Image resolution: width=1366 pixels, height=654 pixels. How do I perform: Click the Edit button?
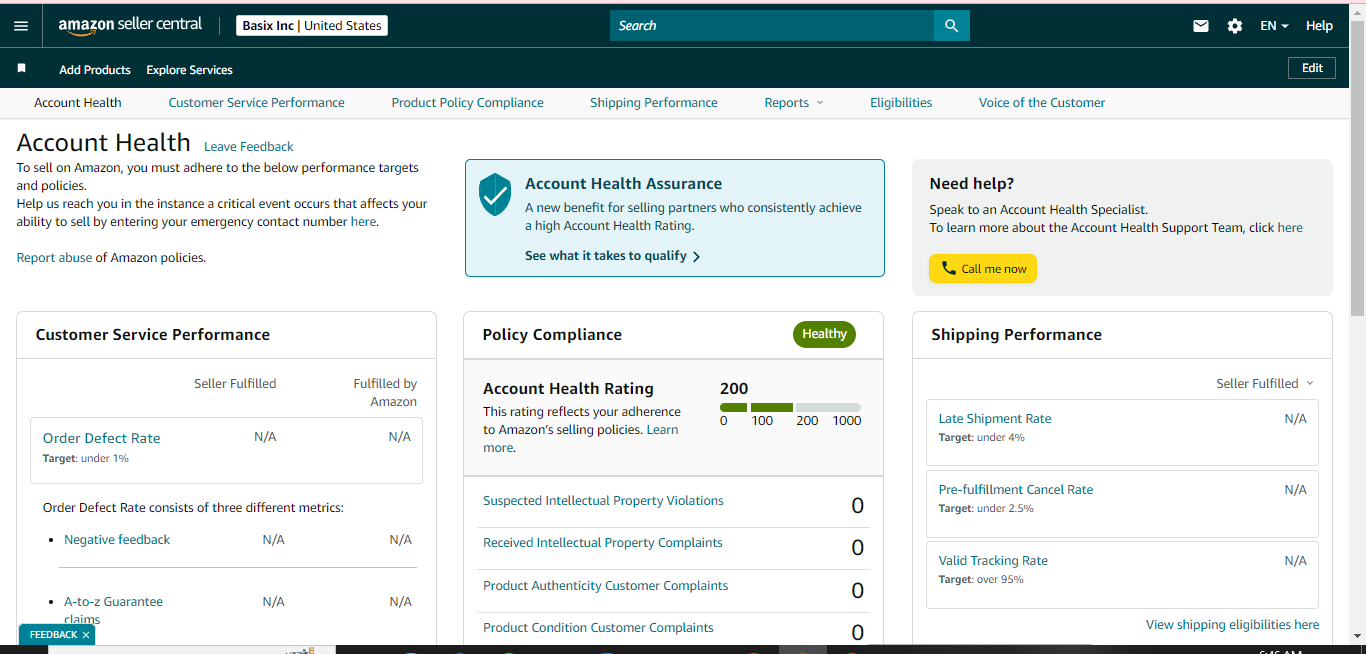pyautogui.click(x=1312, y=68)
